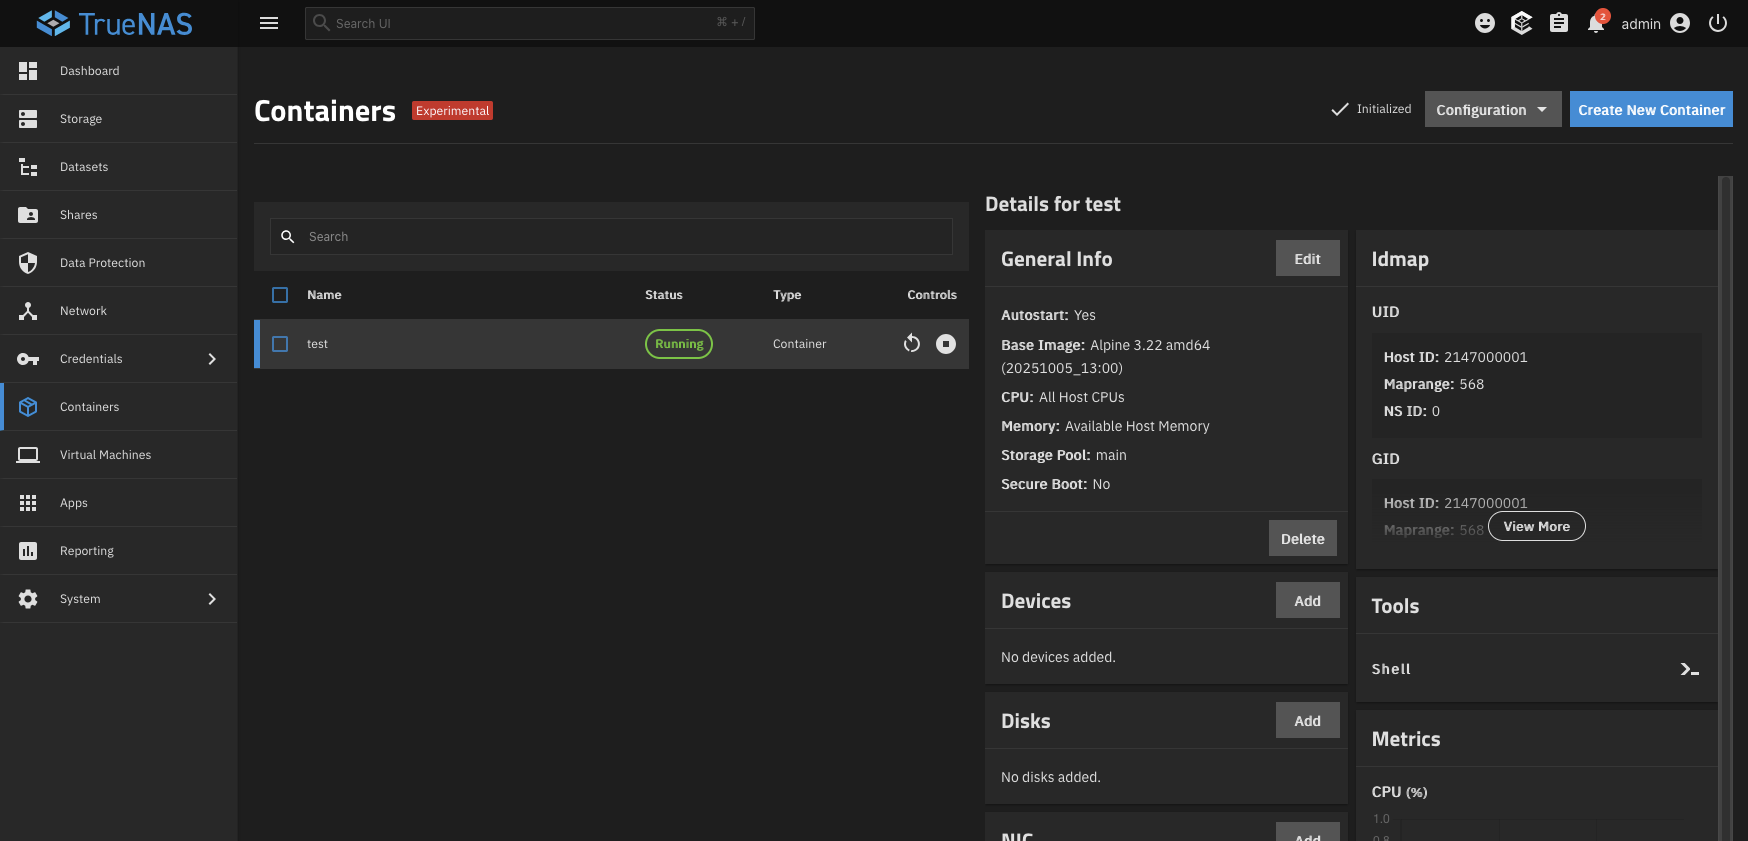Open the alerts notification bell
Viewport: 1748px width, 841px height.
1595,24
